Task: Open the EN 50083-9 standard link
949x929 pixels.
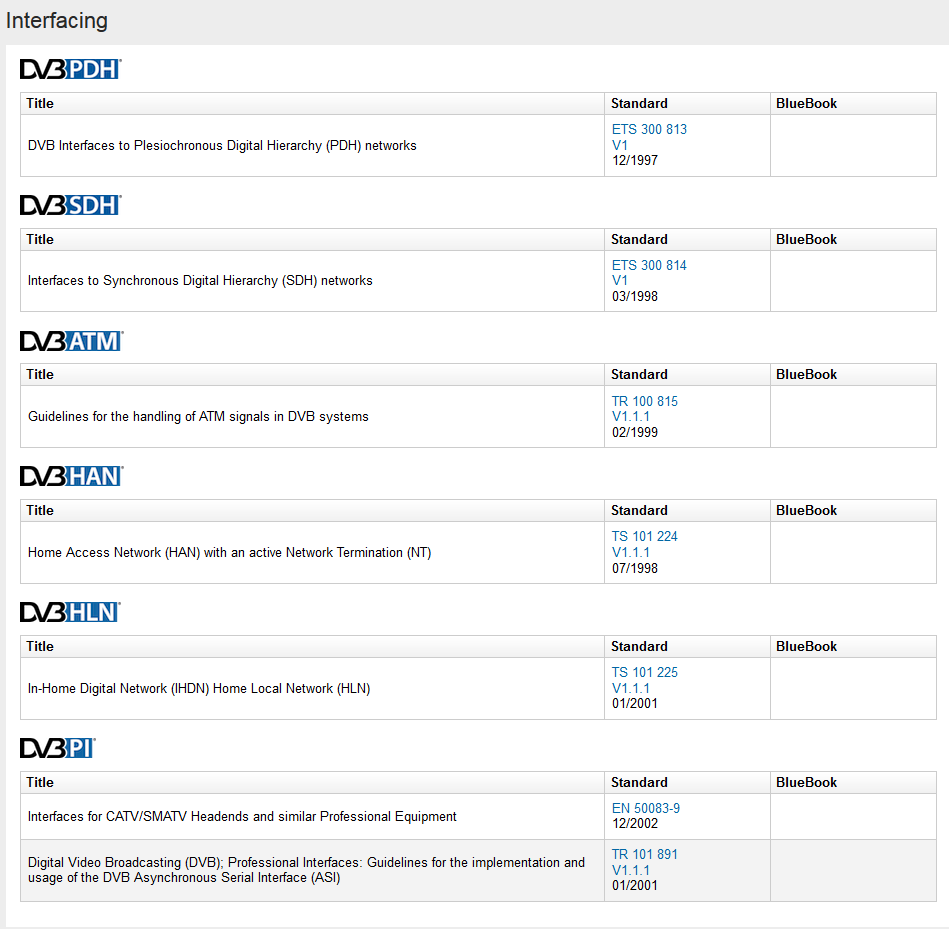Action: (x=645, y=808)
